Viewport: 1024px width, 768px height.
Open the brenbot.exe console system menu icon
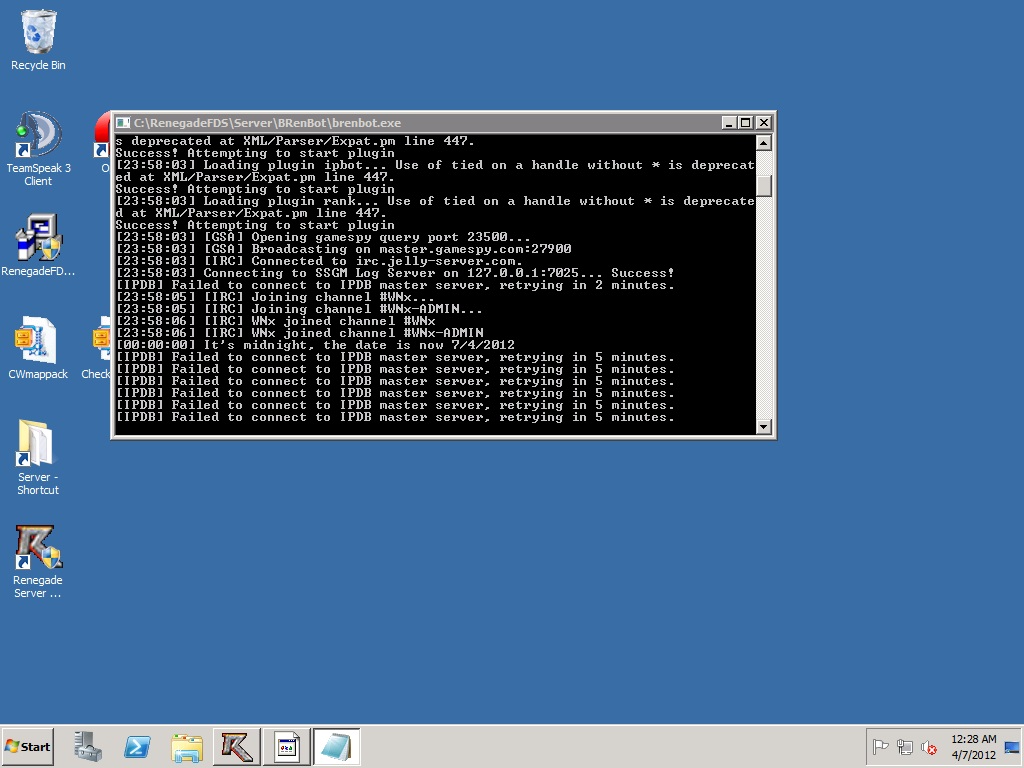tap(124, 123)
